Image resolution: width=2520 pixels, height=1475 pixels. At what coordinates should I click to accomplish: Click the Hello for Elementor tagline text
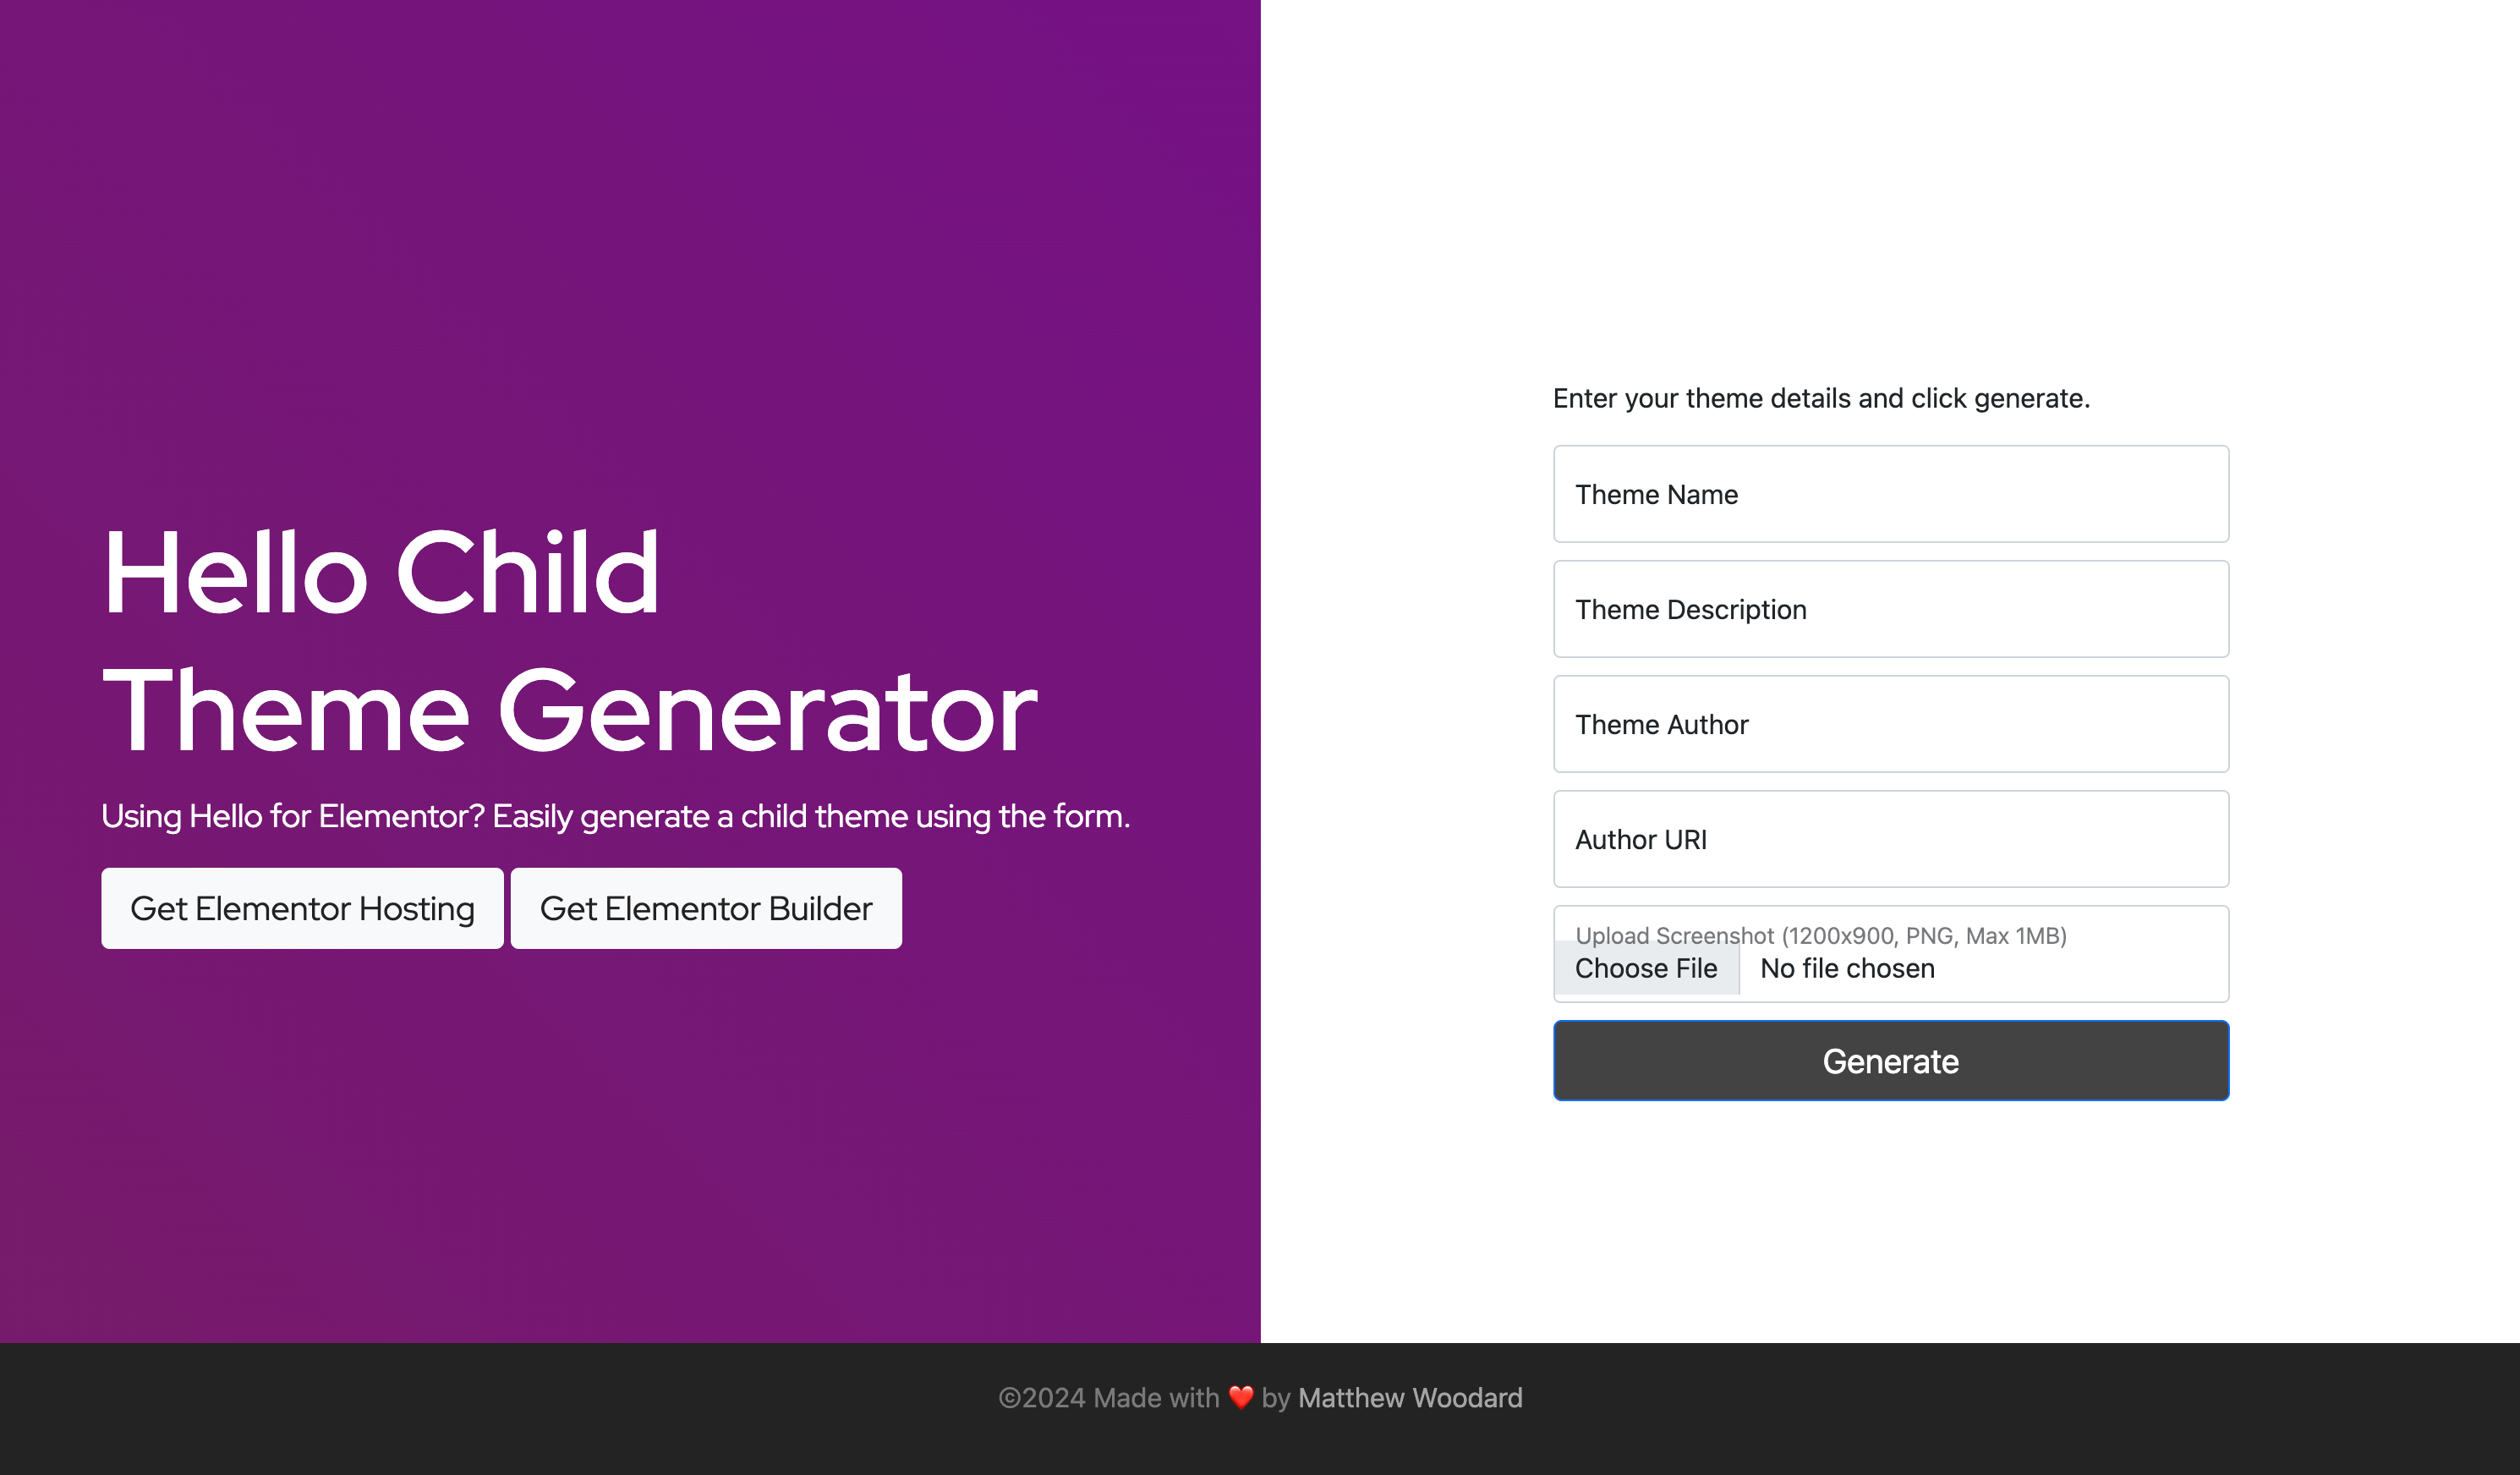coord(616,816)
